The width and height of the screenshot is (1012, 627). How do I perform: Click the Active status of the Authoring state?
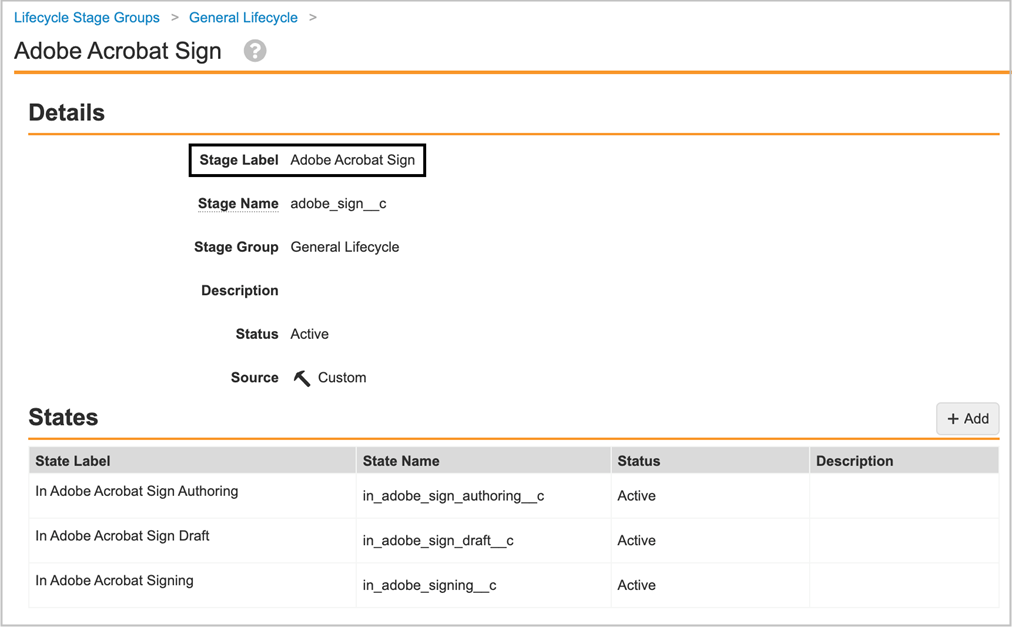point(636,495)
